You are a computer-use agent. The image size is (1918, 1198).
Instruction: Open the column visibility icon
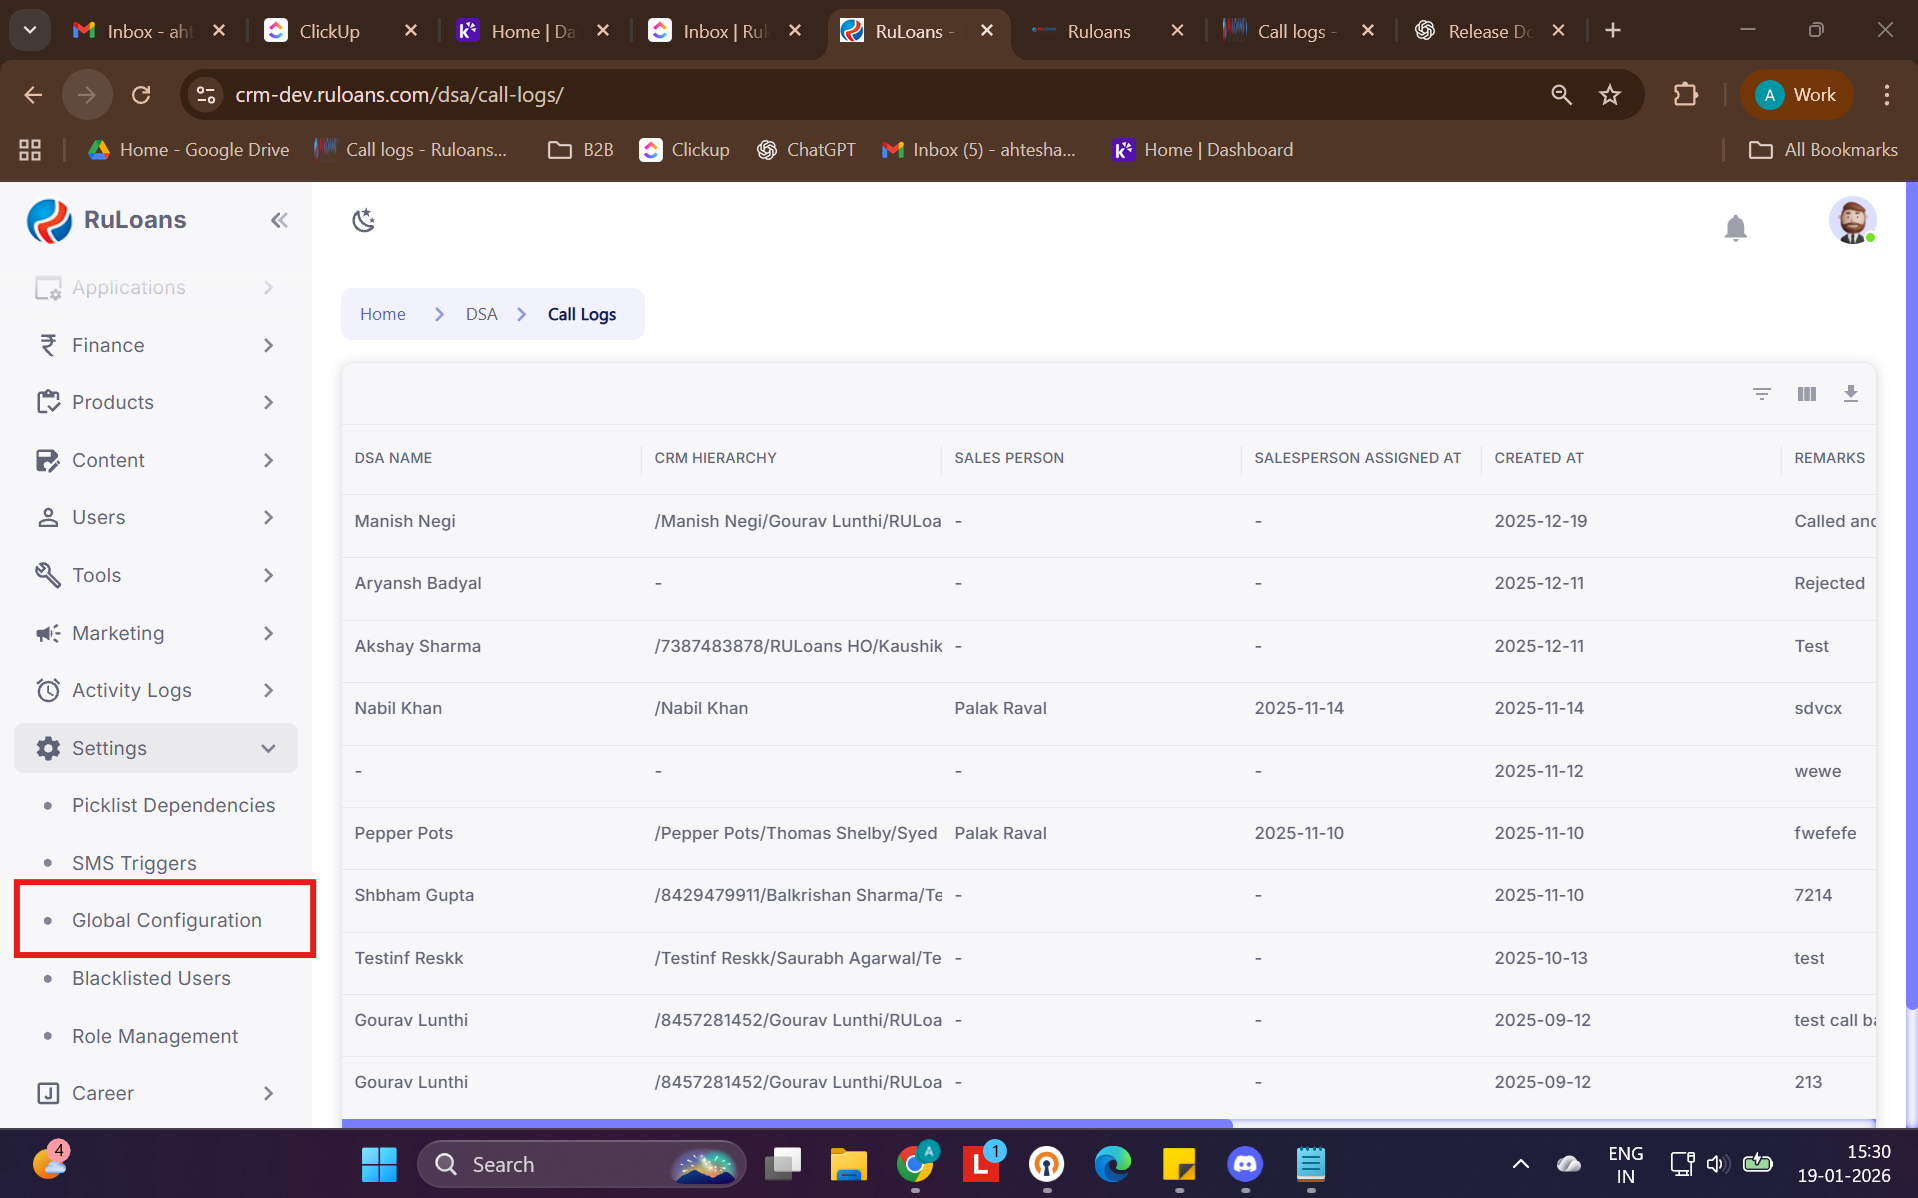coord(1806,394)
